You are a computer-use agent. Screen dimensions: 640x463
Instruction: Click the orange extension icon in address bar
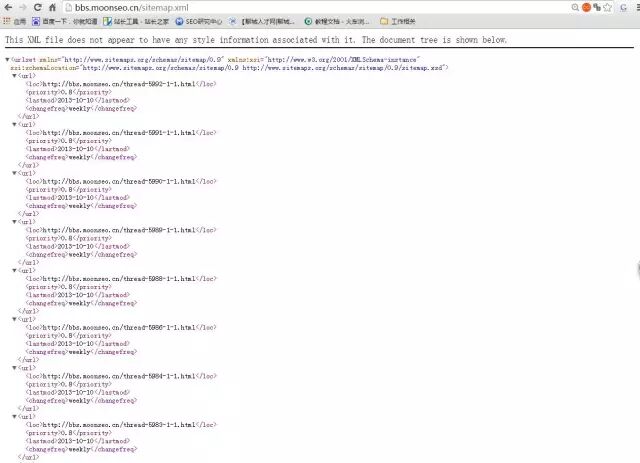[x=586, y=7]
